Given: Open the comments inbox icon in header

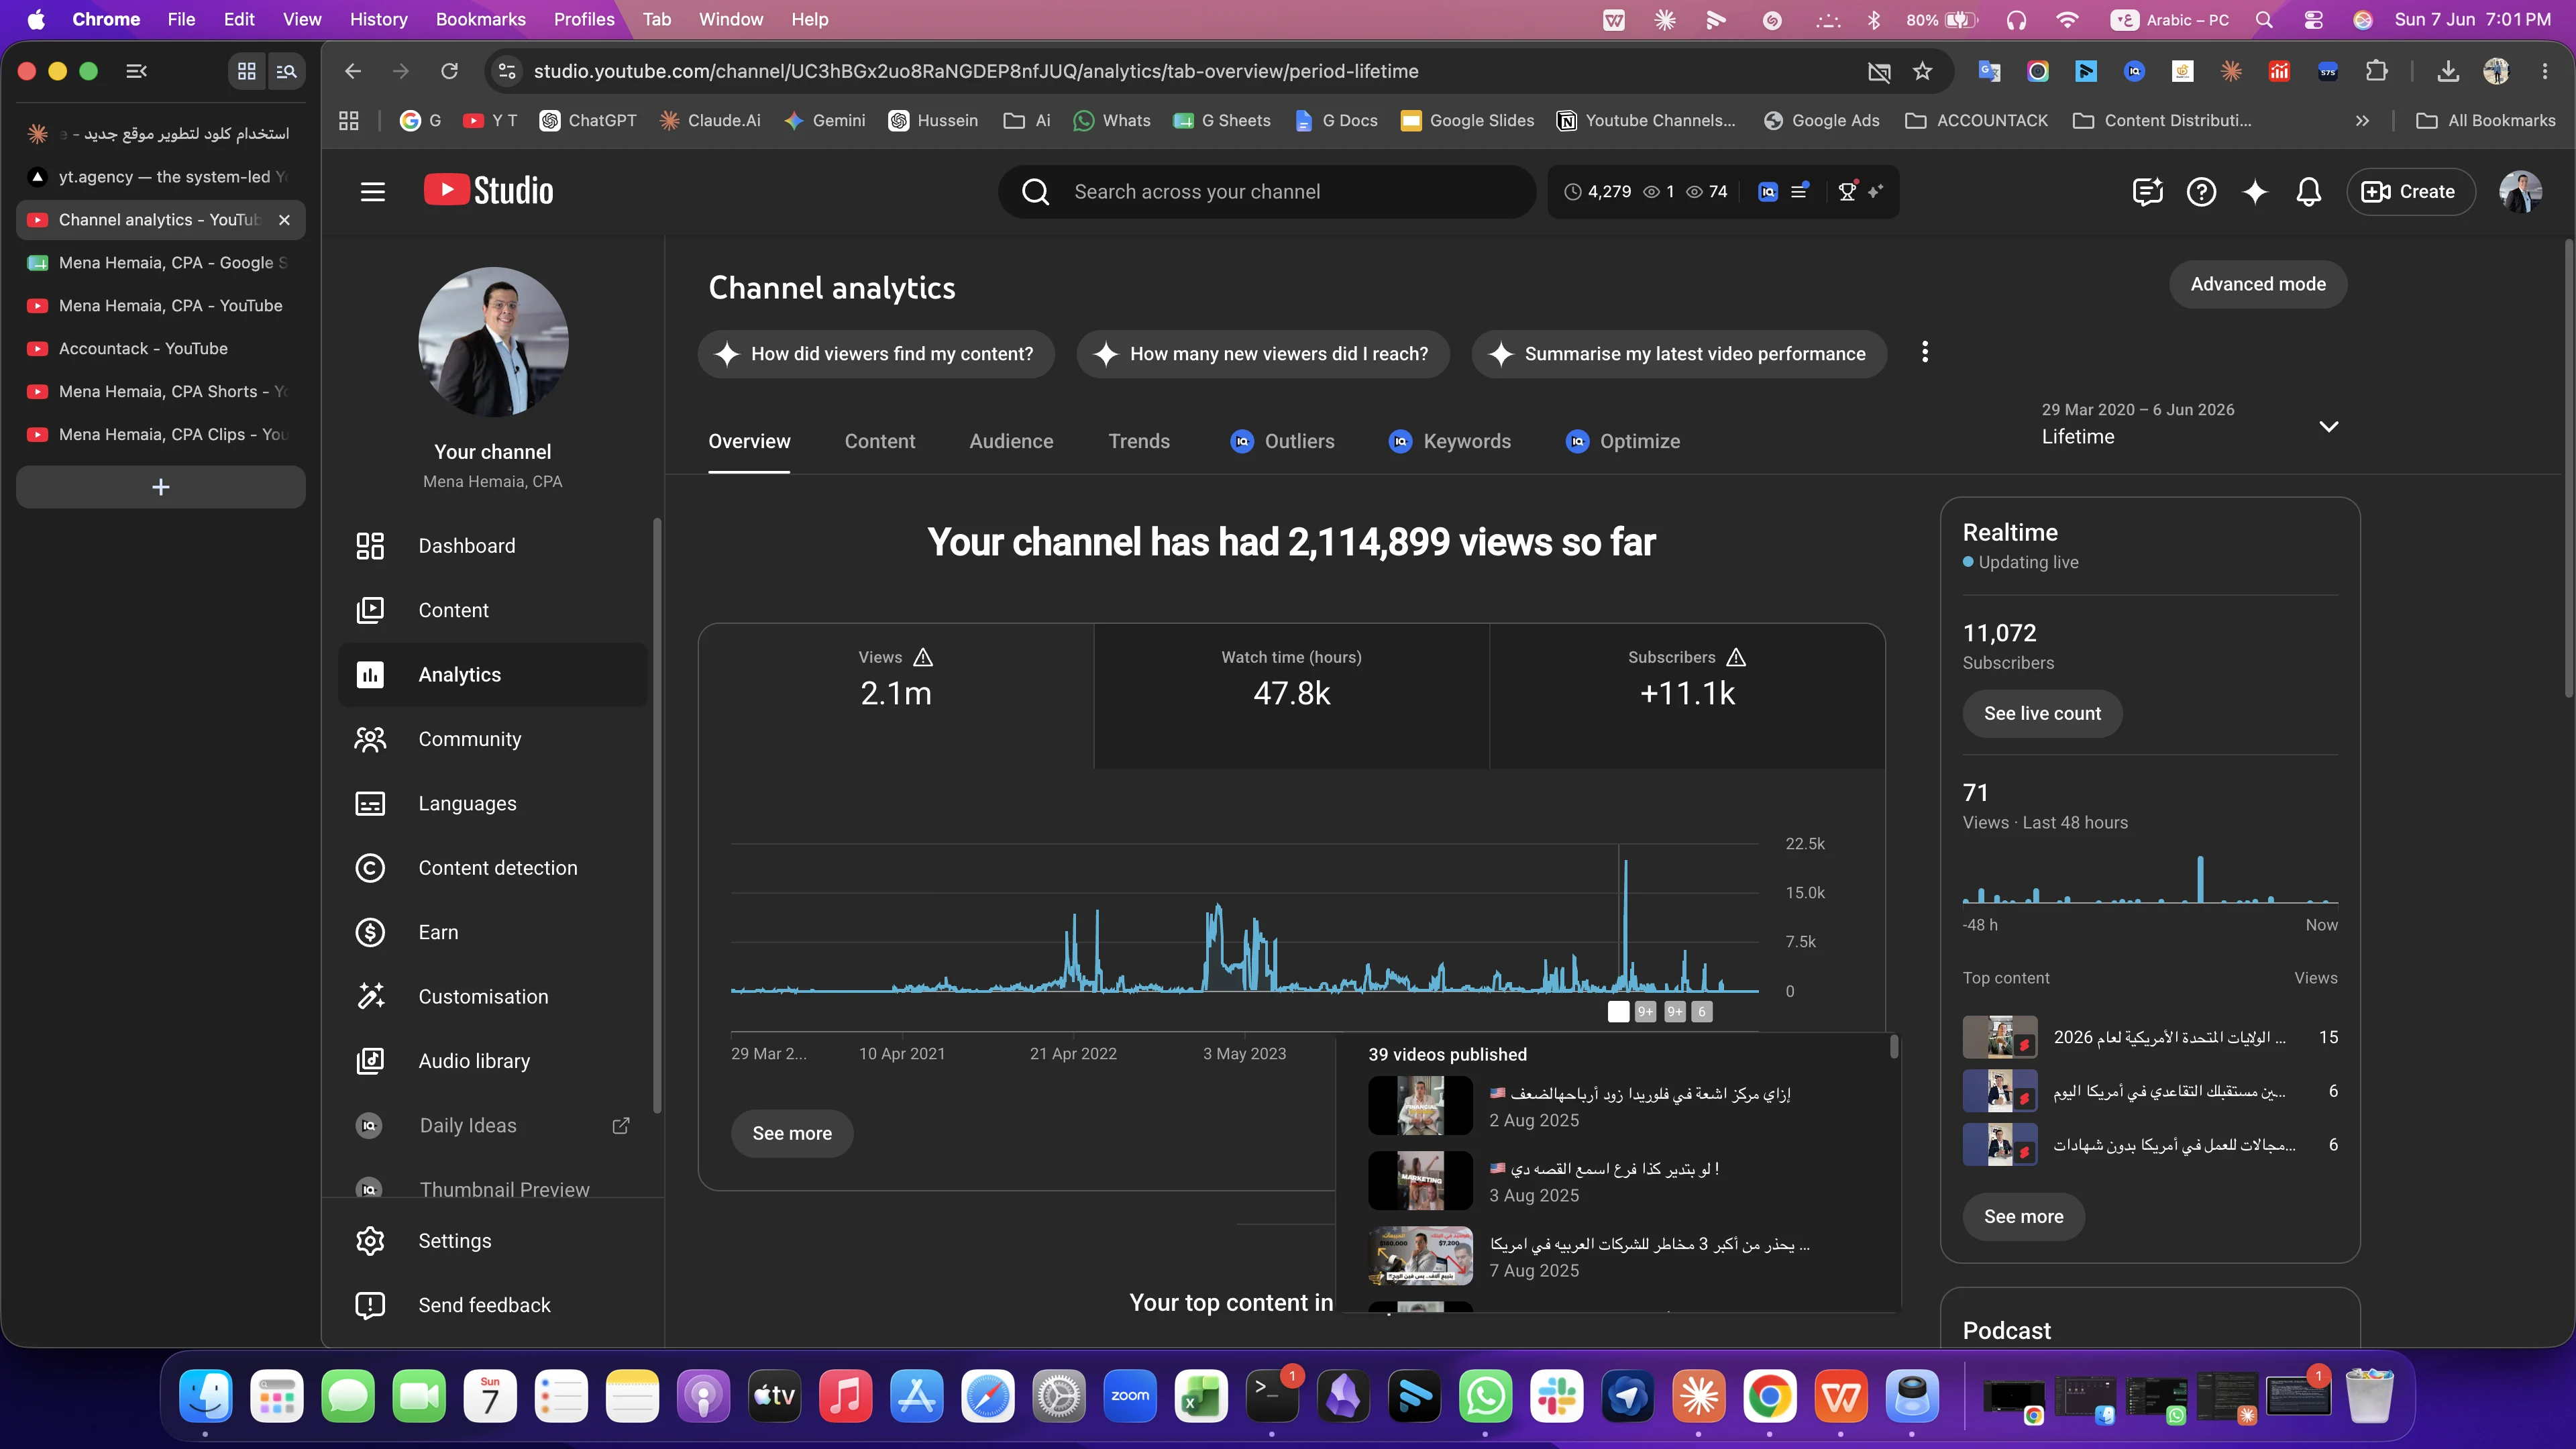Looking at the screenshot, I should coord(2147,191).
